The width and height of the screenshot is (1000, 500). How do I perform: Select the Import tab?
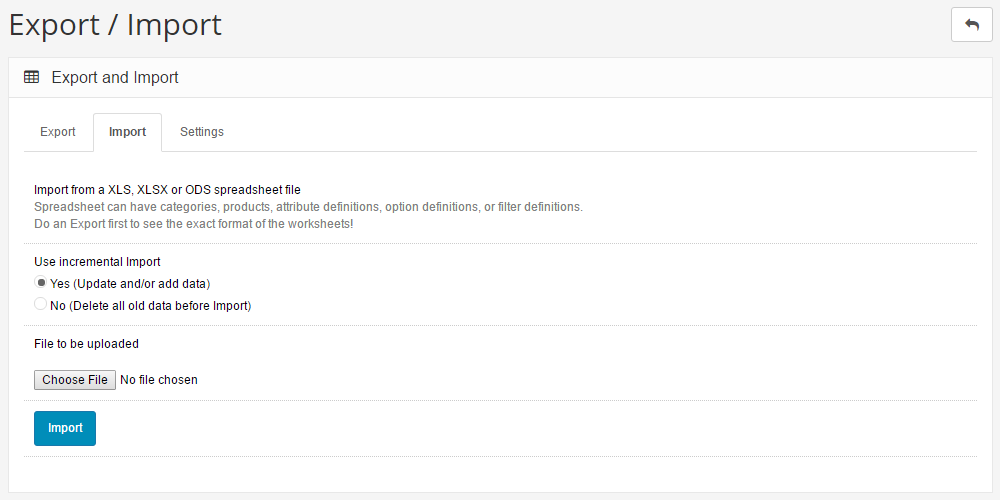click(x=128, y=132)
